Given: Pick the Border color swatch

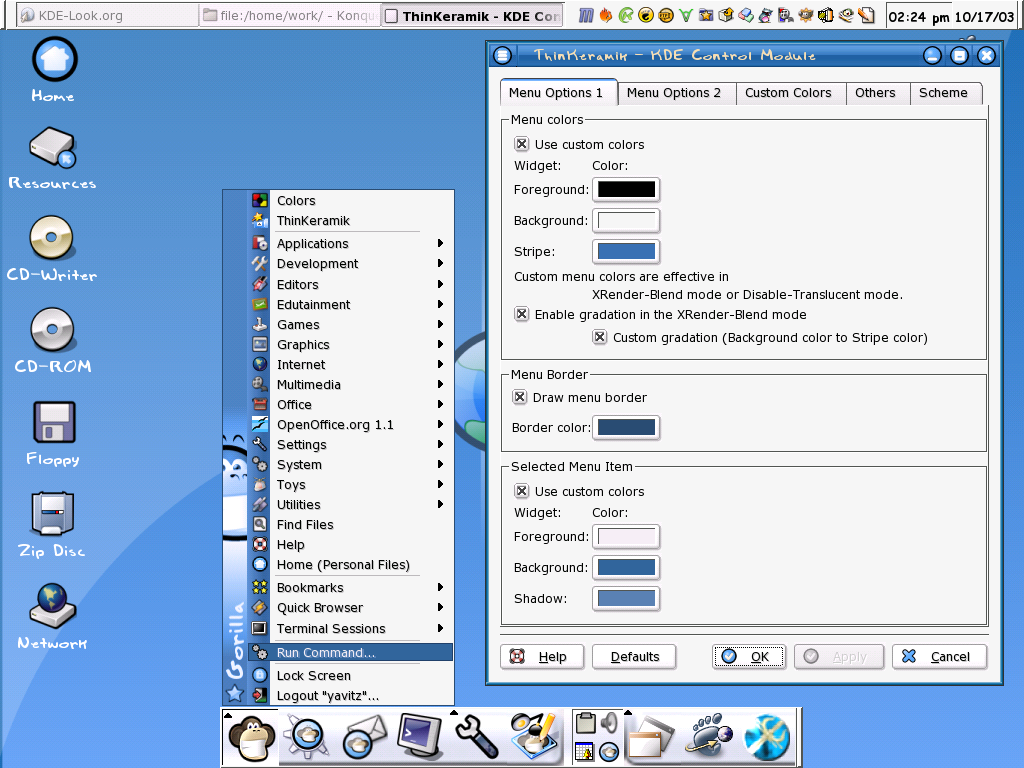Looking at the screenshot, I should (626, 427).
